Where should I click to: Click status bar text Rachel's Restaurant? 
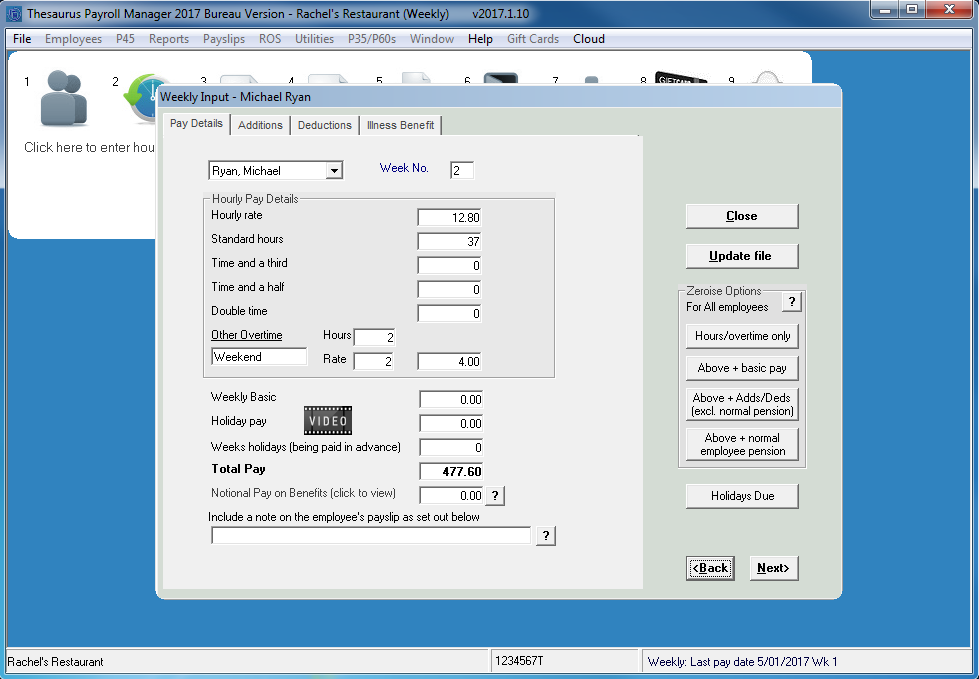pos(56,662)
